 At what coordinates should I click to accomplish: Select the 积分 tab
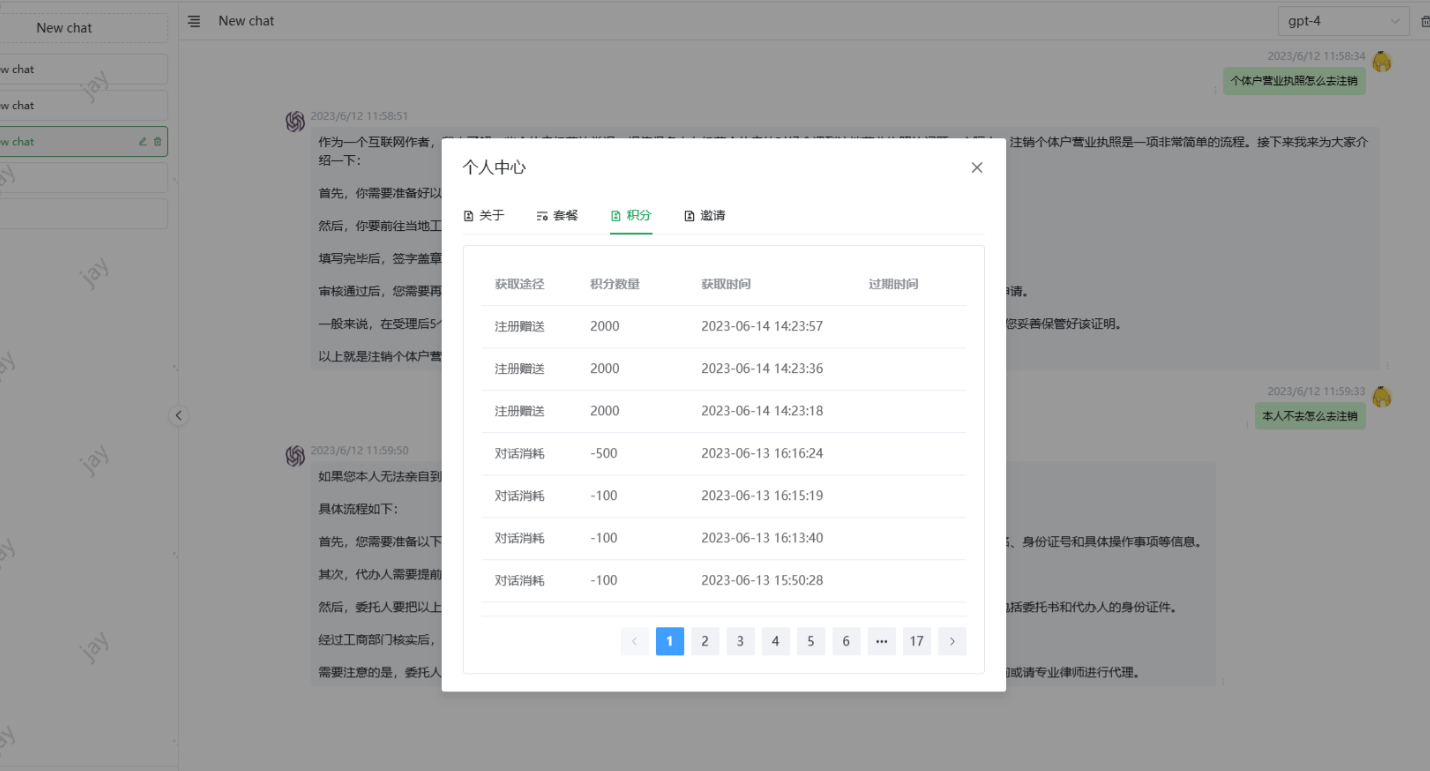tap(631, 216)
